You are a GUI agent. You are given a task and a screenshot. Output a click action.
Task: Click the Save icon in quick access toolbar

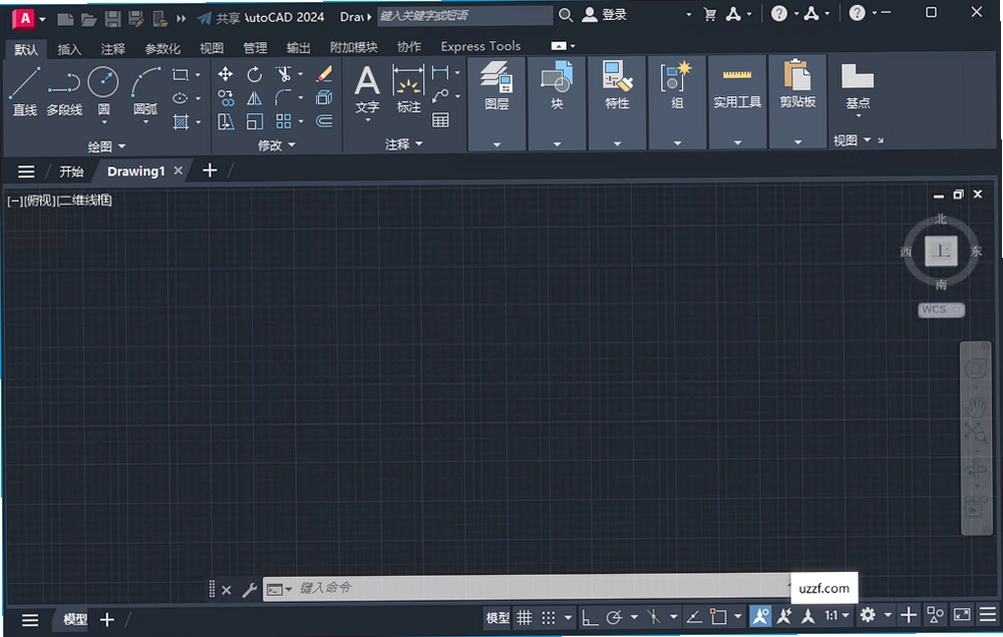click(x=113, y=19)
